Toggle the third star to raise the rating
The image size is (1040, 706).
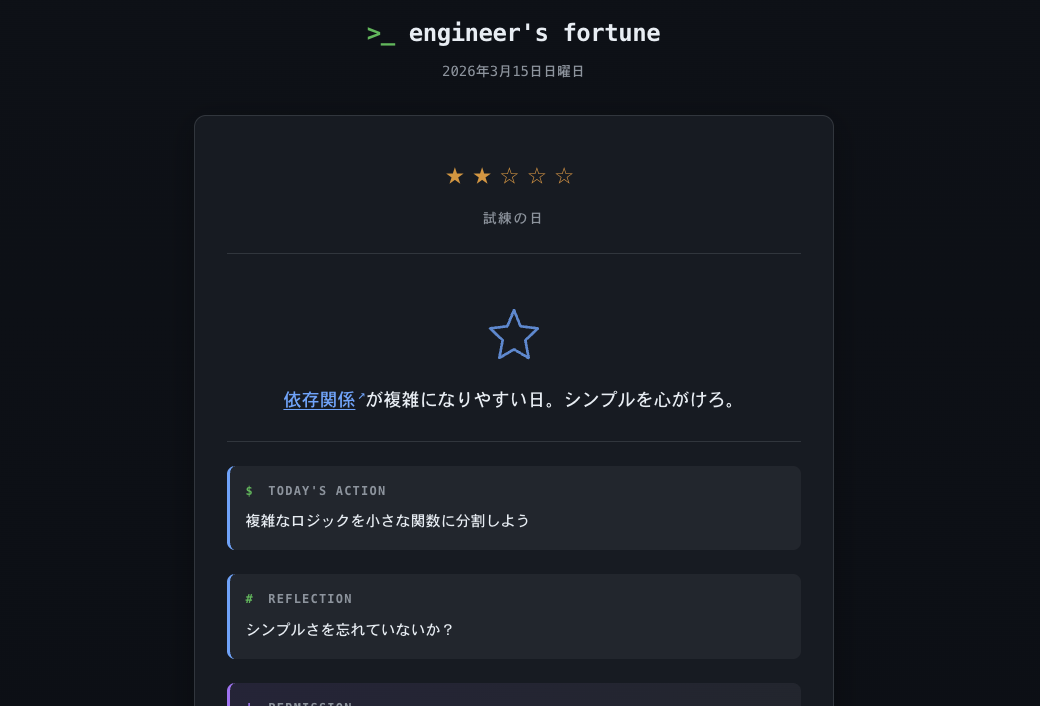click(509, 175)
